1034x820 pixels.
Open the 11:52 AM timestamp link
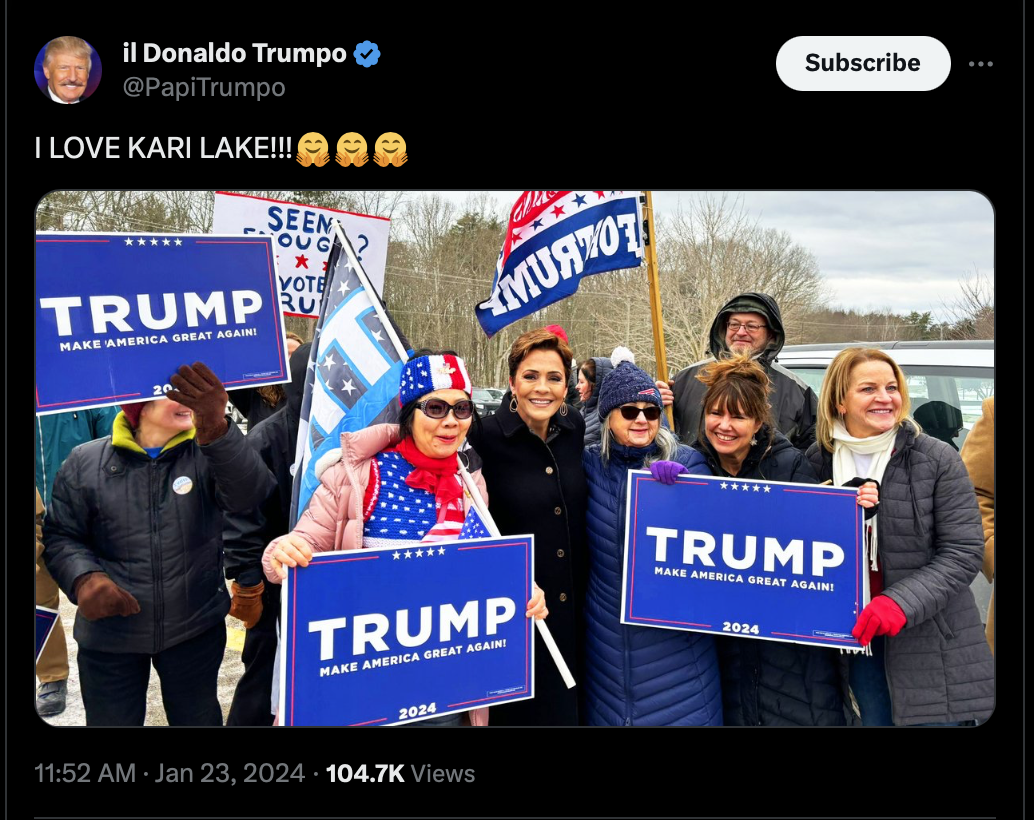pos(85,773)
